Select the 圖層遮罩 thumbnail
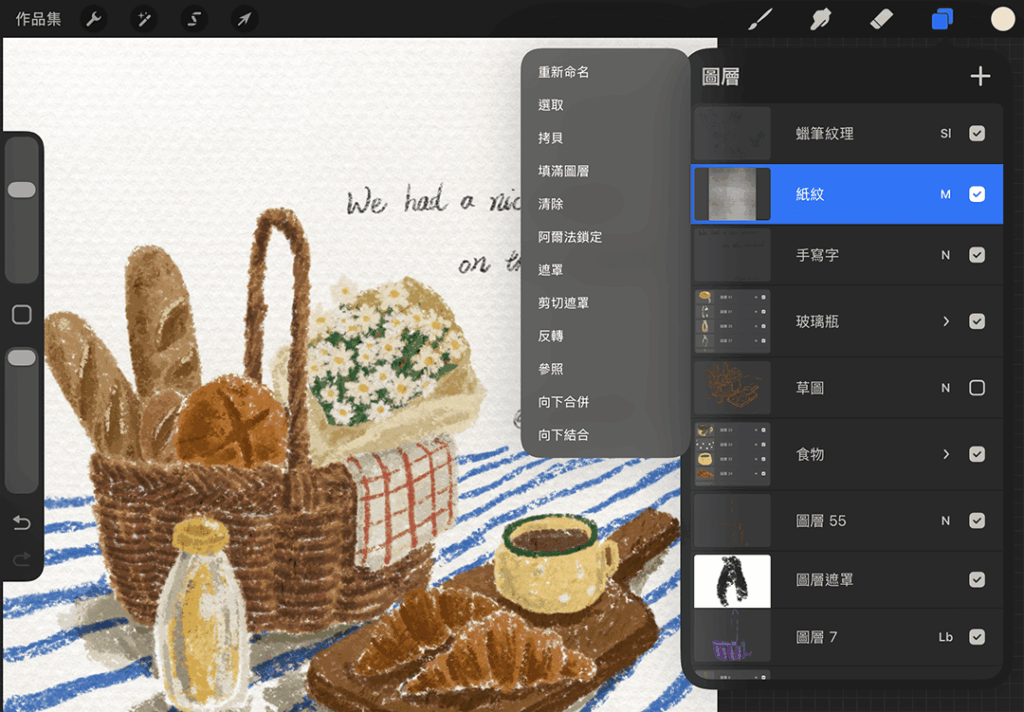Screen dimensions: 1024x712 (732, 581)
